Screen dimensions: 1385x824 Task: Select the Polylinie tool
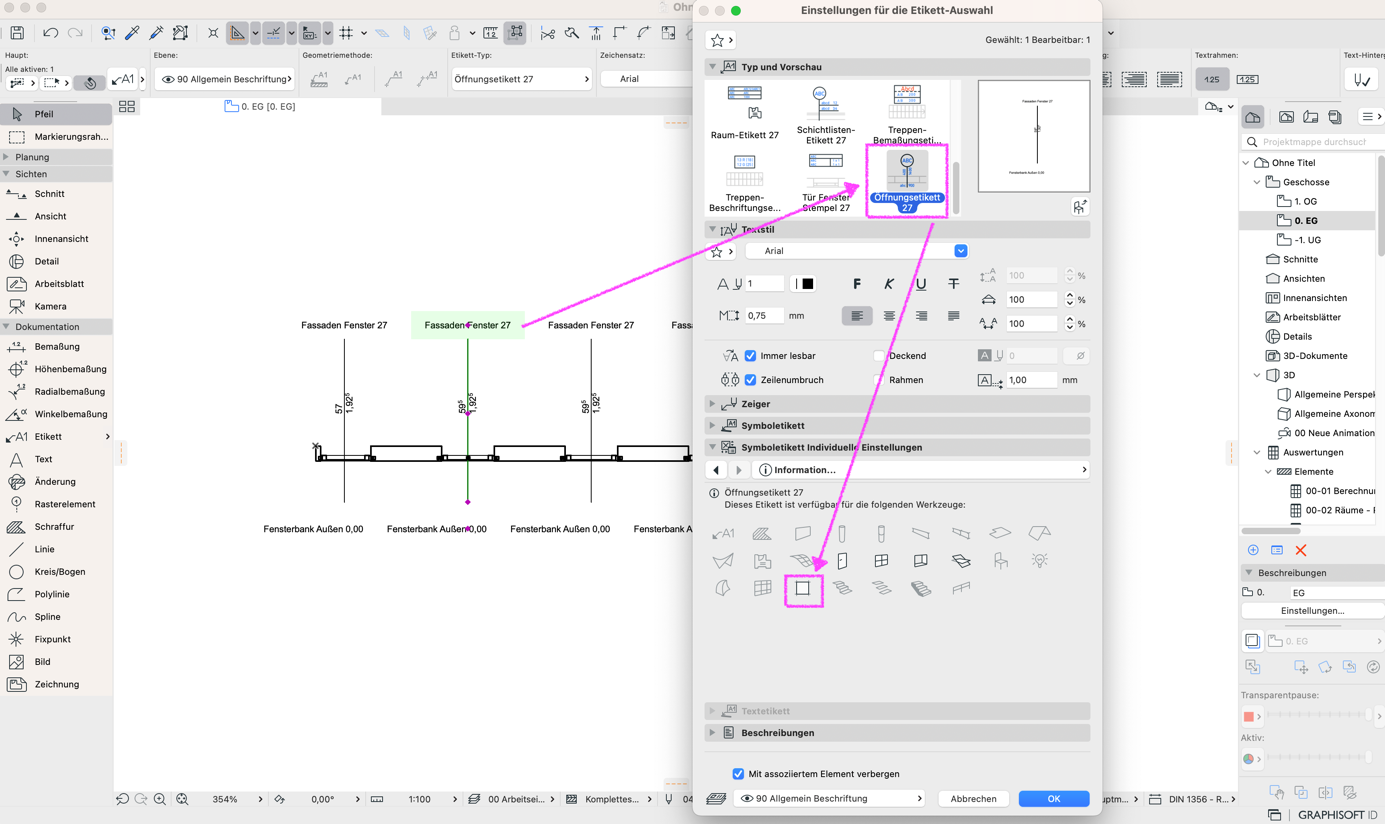[56, 594]
